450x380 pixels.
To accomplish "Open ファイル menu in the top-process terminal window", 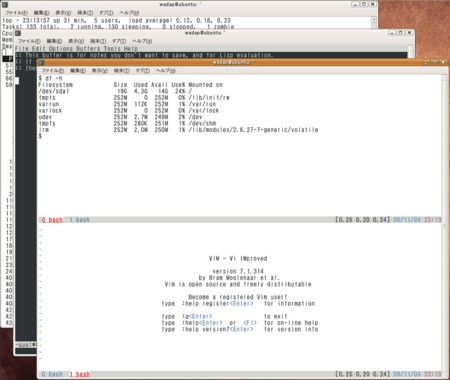I will tap(16, 13).
